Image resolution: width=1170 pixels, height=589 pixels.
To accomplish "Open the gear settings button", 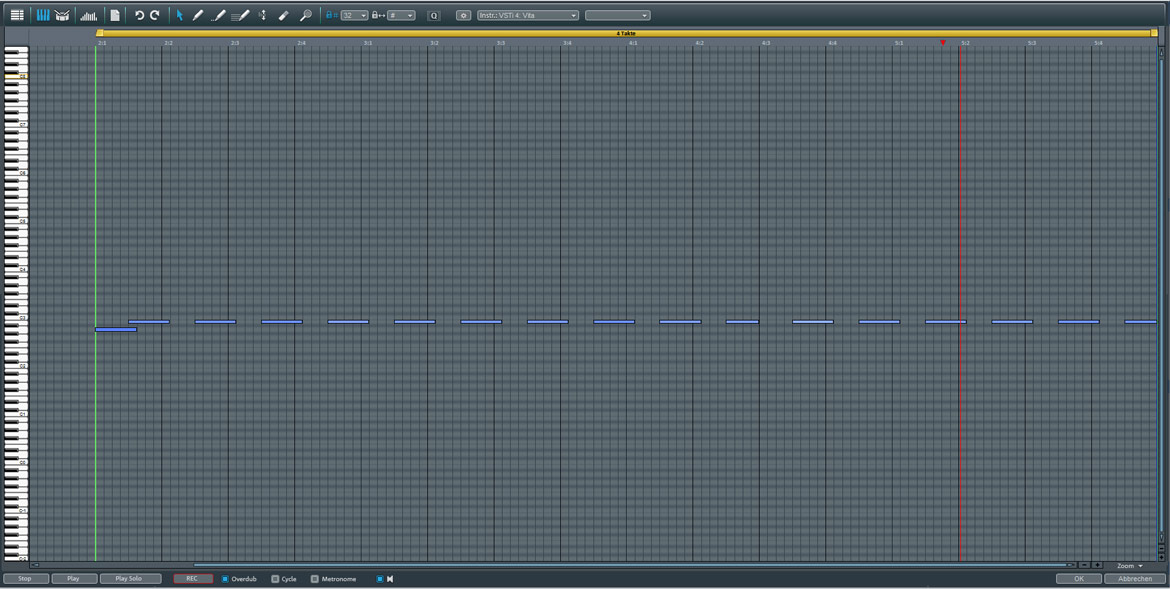I will (x=463, y=15).
